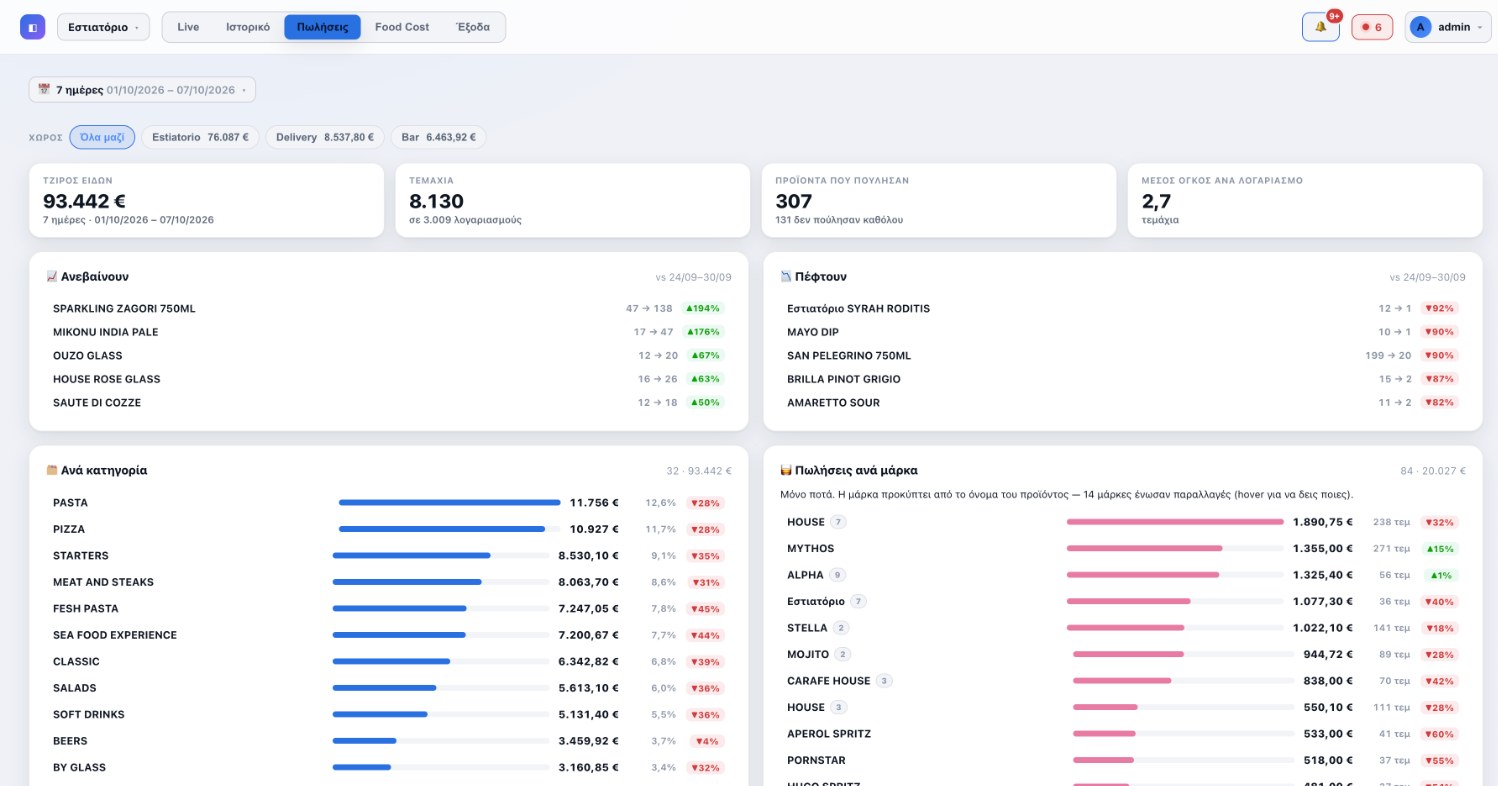Click the AMARETTO SOUR row

pos(1122,402)
